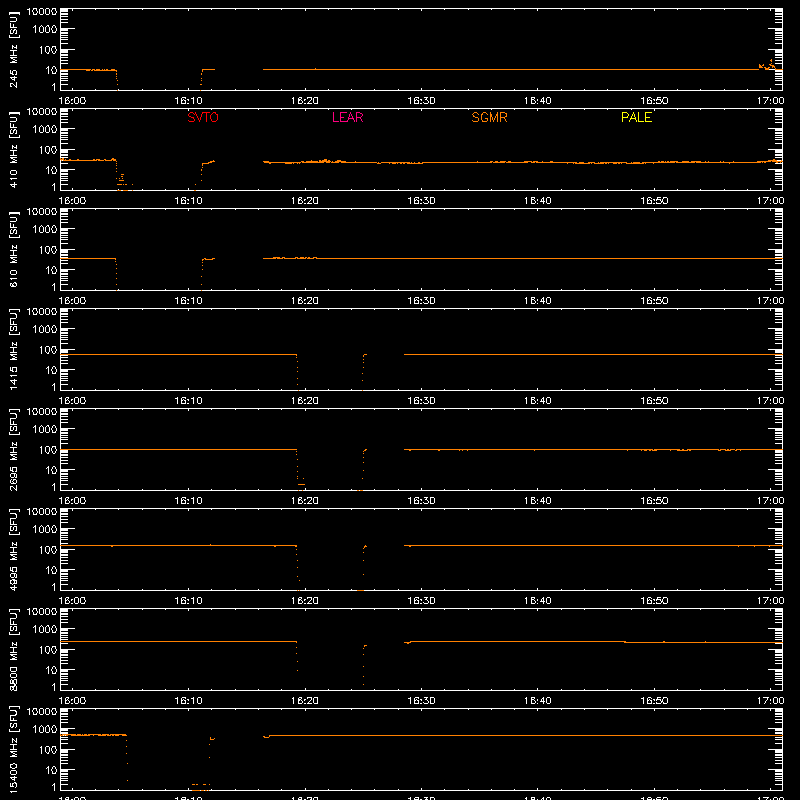Click the 1000 y-axis label of 15400 MHz plot
Image resolution: width=800 pixels, height=800 pixels.
45,729
